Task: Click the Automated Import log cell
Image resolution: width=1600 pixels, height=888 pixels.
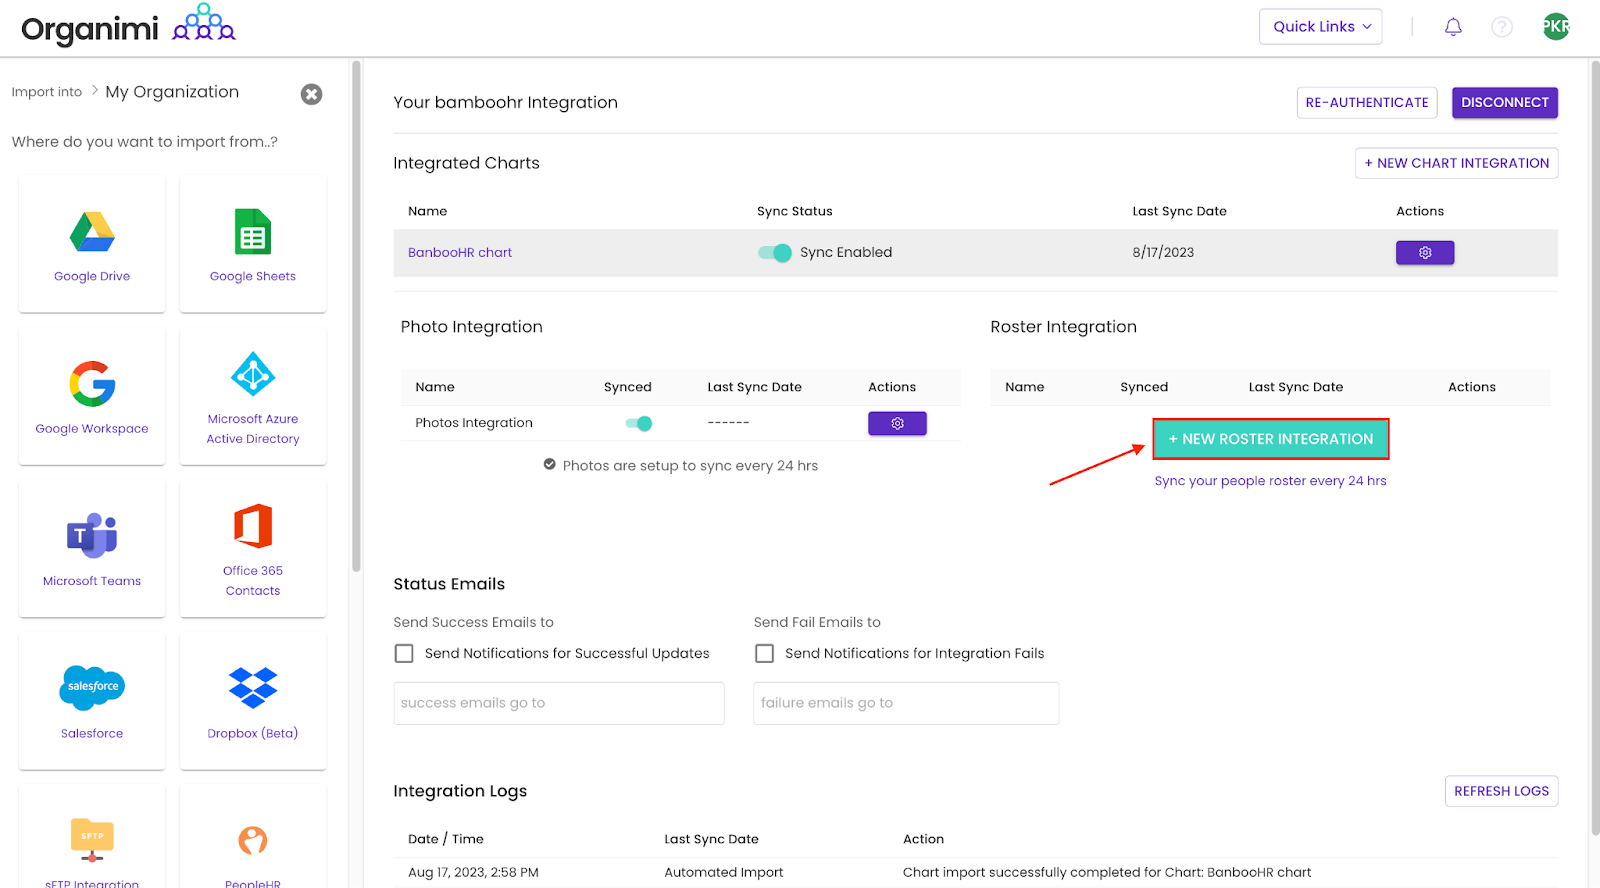Action: (724, 872)
